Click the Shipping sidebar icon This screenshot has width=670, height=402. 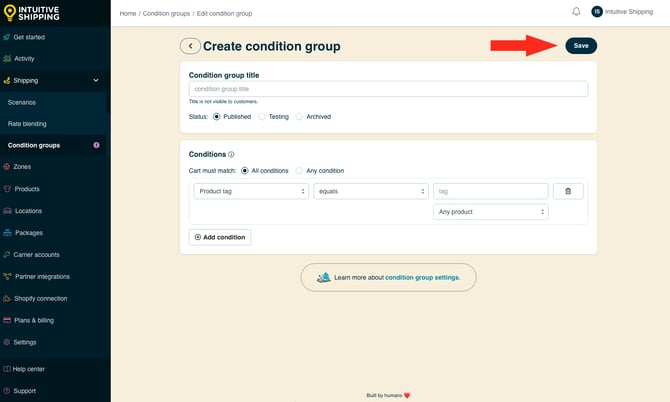point(7,80)
